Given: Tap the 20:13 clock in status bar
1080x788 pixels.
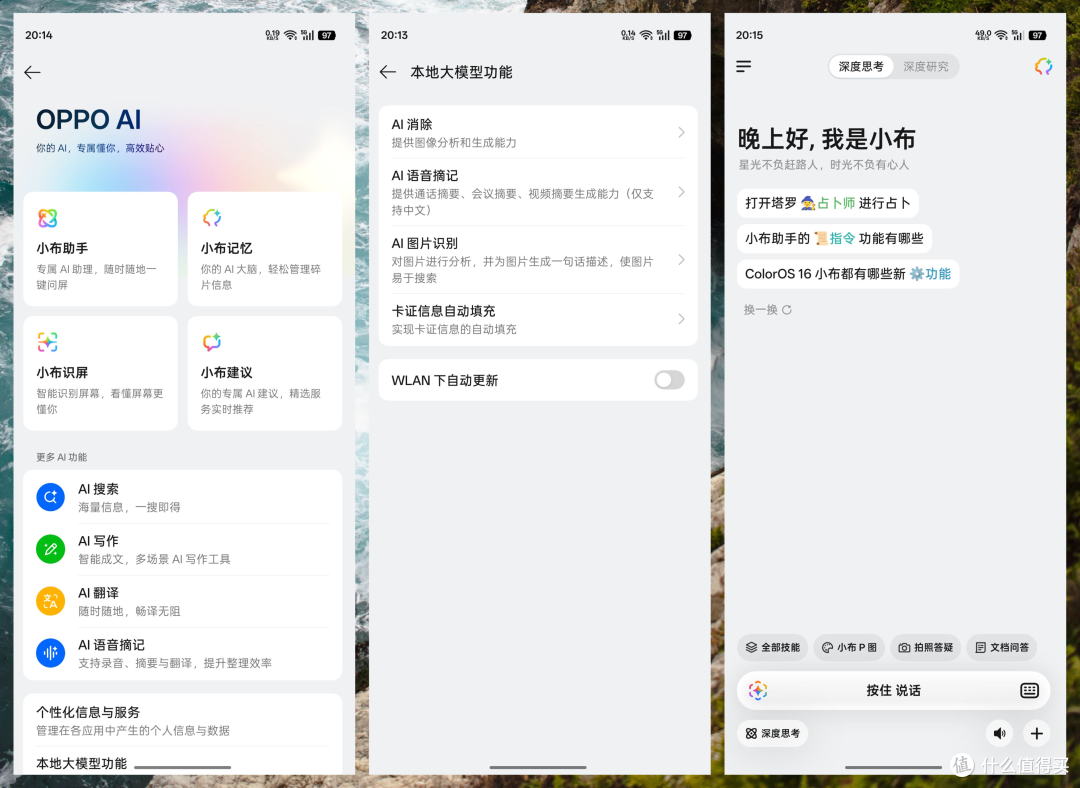Looking at the screenshot, I should coord(395,35).
